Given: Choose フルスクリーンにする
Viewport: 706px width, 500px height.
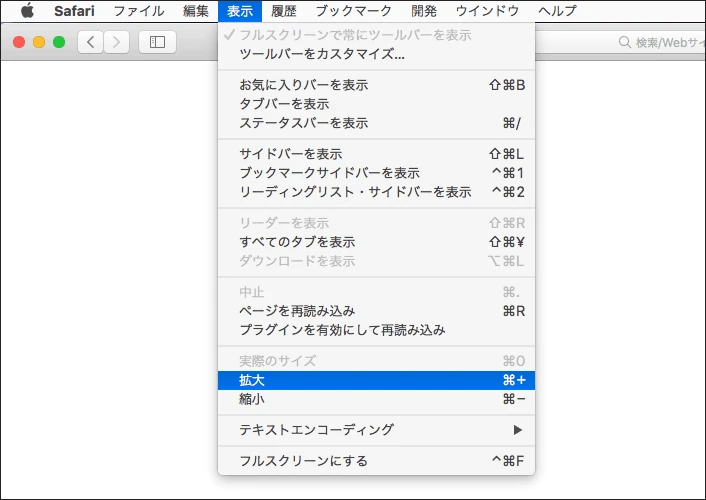Looking at the screenshot, I should (x=376, y=461).
